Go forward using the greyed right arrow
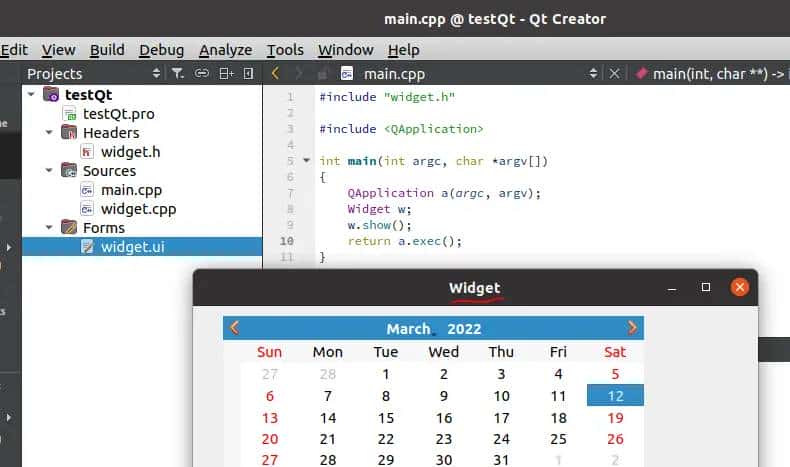 click(x=298, y=74)
